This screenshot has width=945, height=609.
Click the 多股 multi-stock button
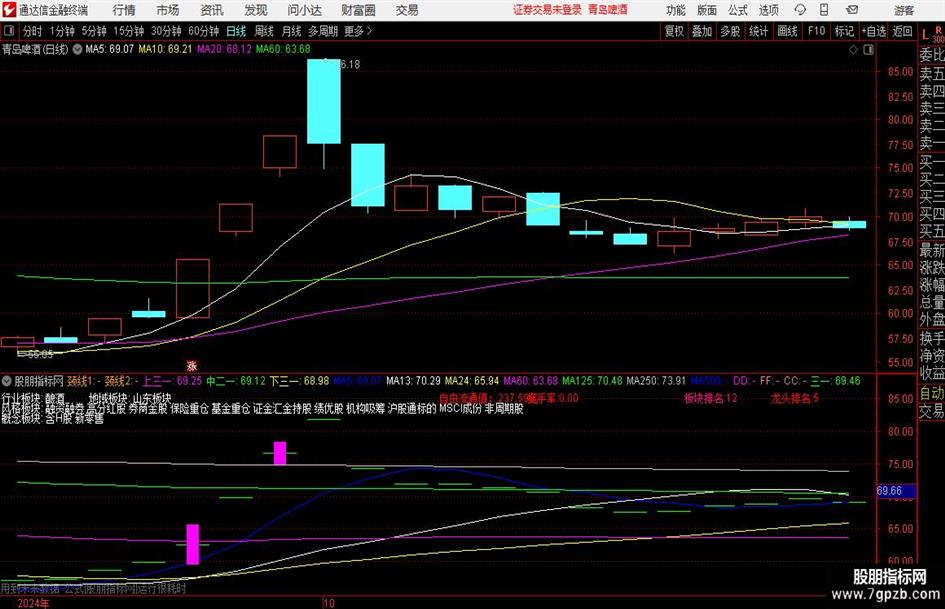[730, 31]
